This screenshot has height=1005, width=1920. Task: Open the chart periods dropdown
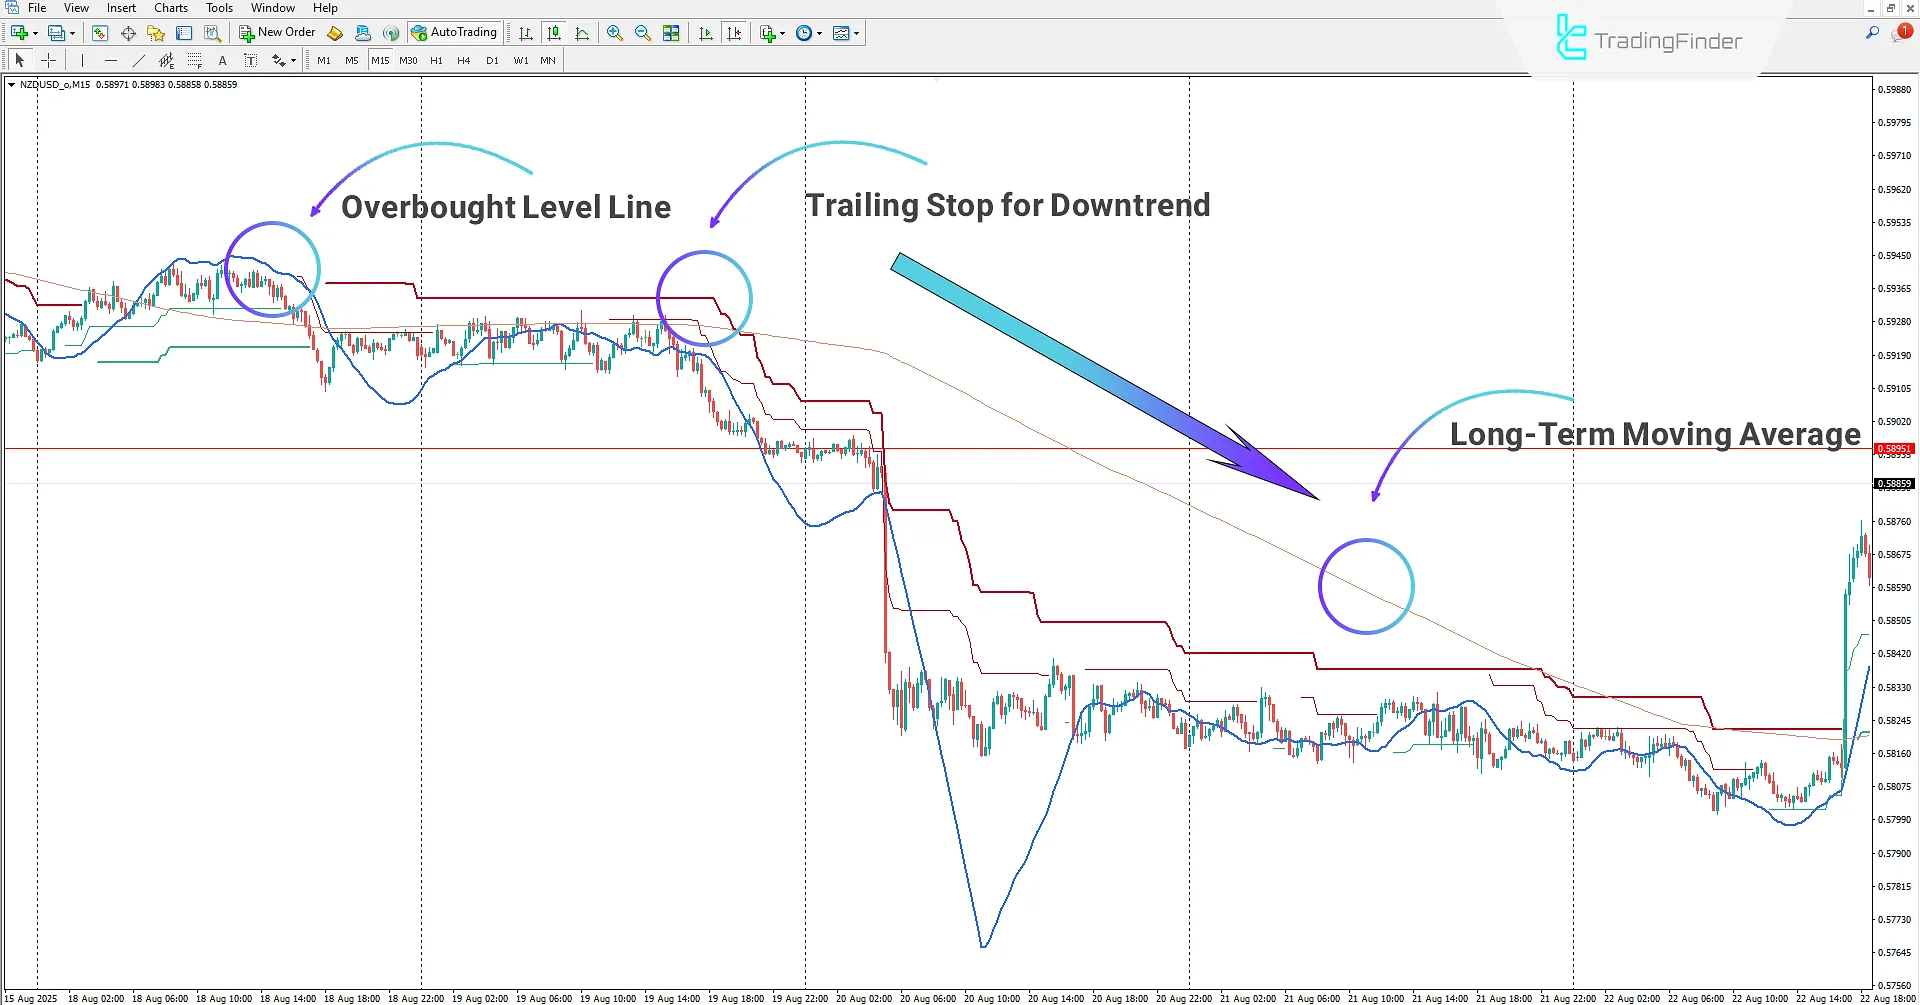(818, 32)
